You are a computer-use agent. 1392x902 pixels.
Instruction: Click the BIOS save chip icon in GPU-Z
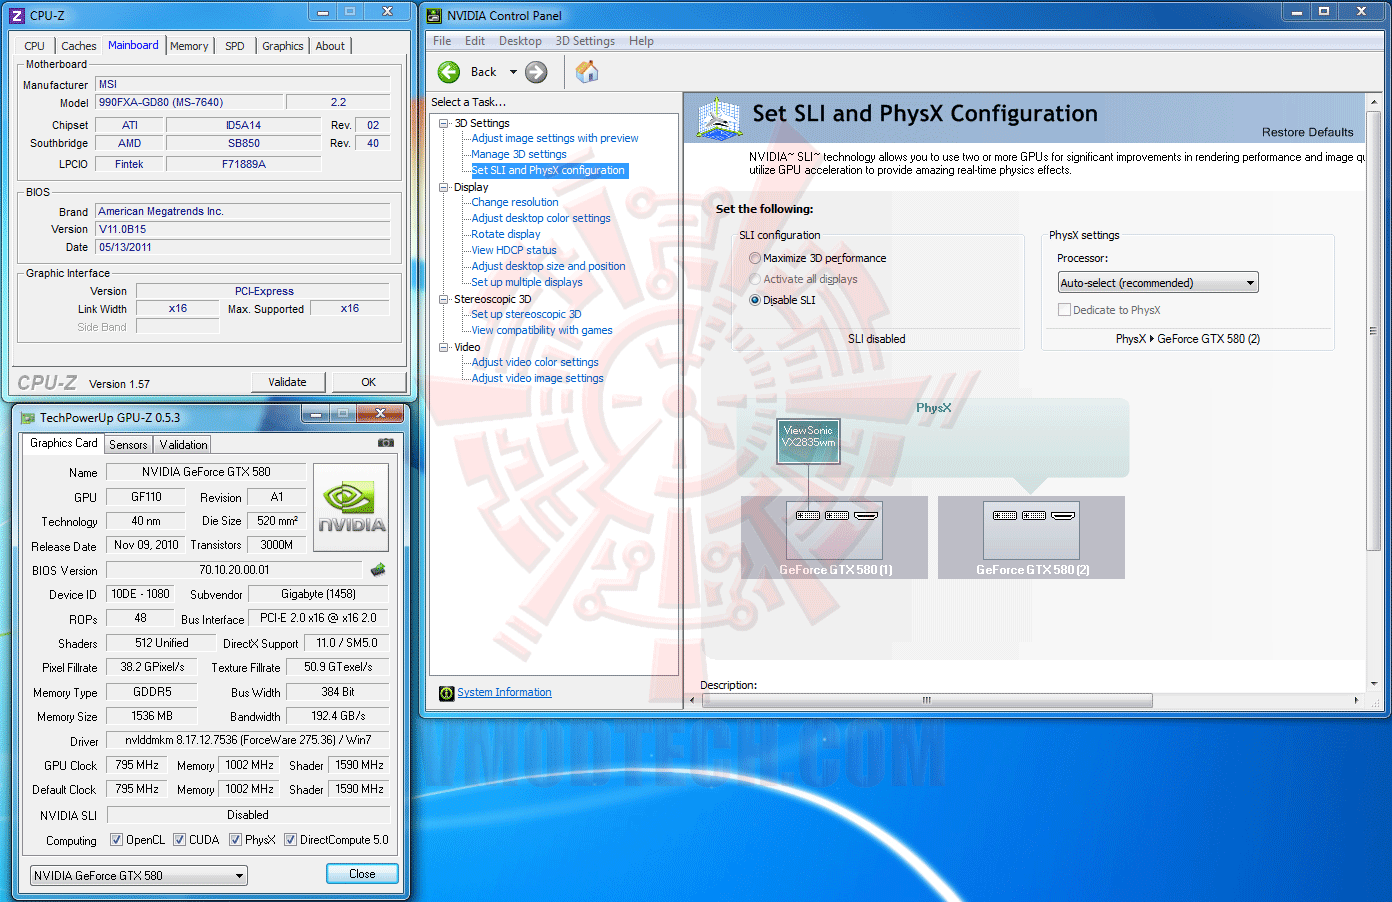click(378, 570)
